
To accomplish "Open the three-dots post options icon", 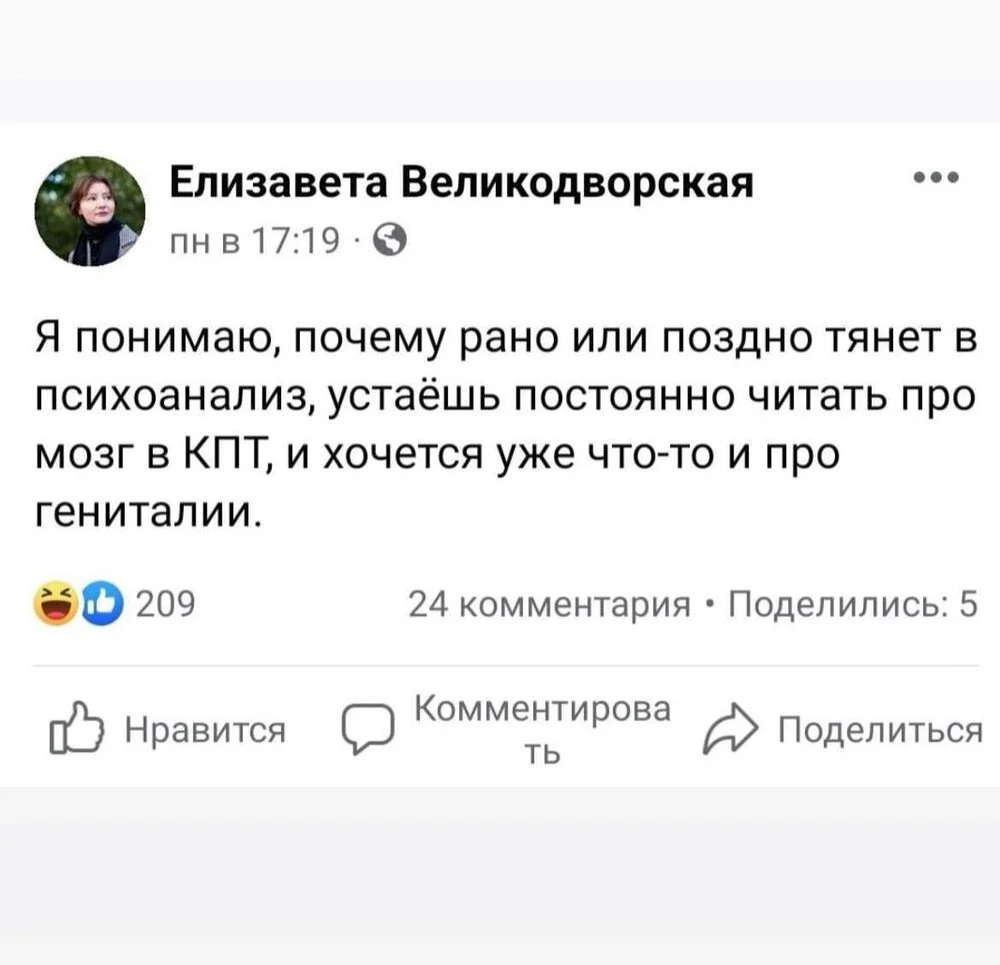I will [938, 178].
